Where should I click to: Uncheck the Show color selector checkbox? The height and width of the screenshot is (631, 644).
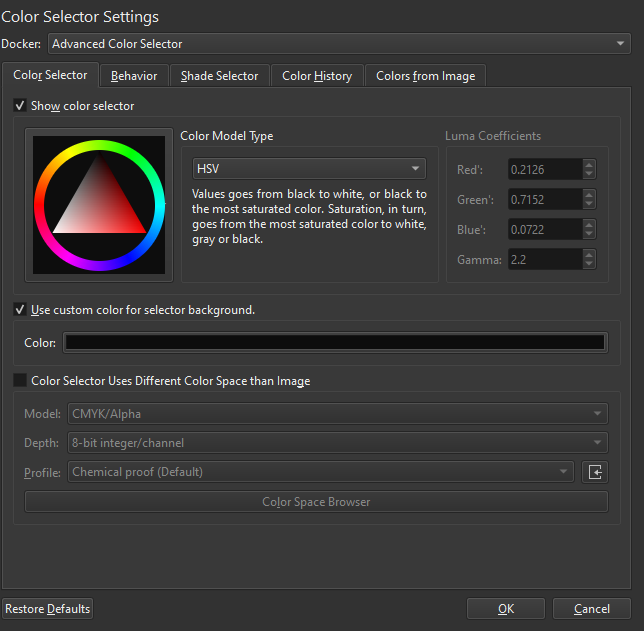point(20,106)
